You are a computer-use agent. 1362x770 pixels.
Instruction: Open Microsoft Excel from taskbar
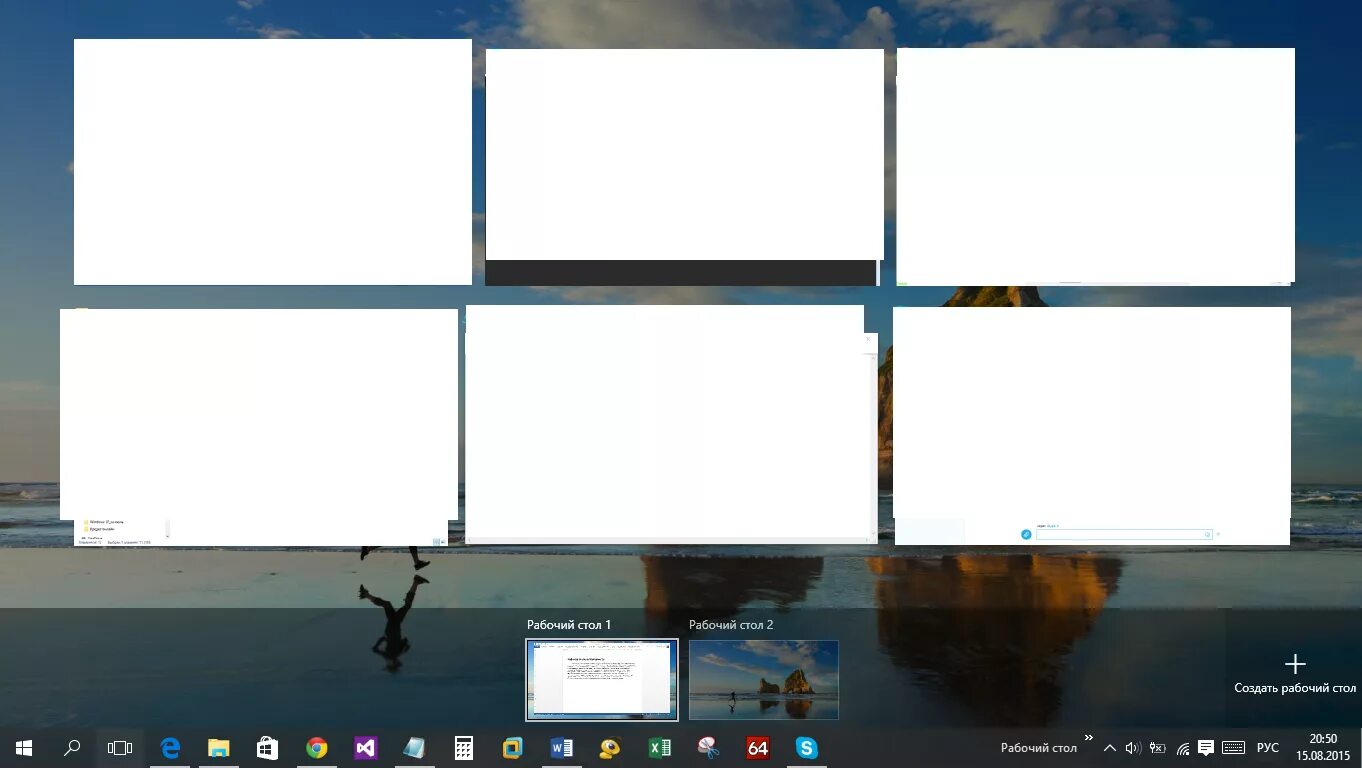point(659,747)
